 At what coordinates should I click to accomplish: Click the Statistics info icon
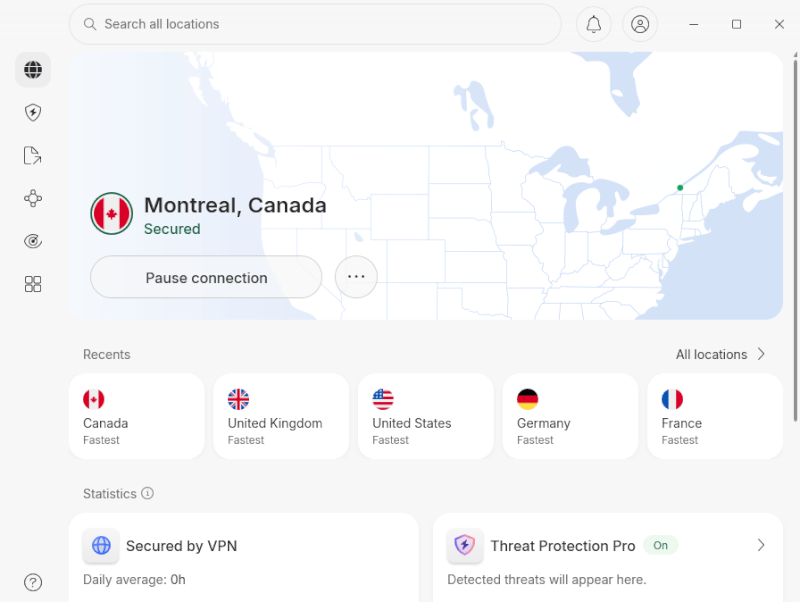[147, 493]
